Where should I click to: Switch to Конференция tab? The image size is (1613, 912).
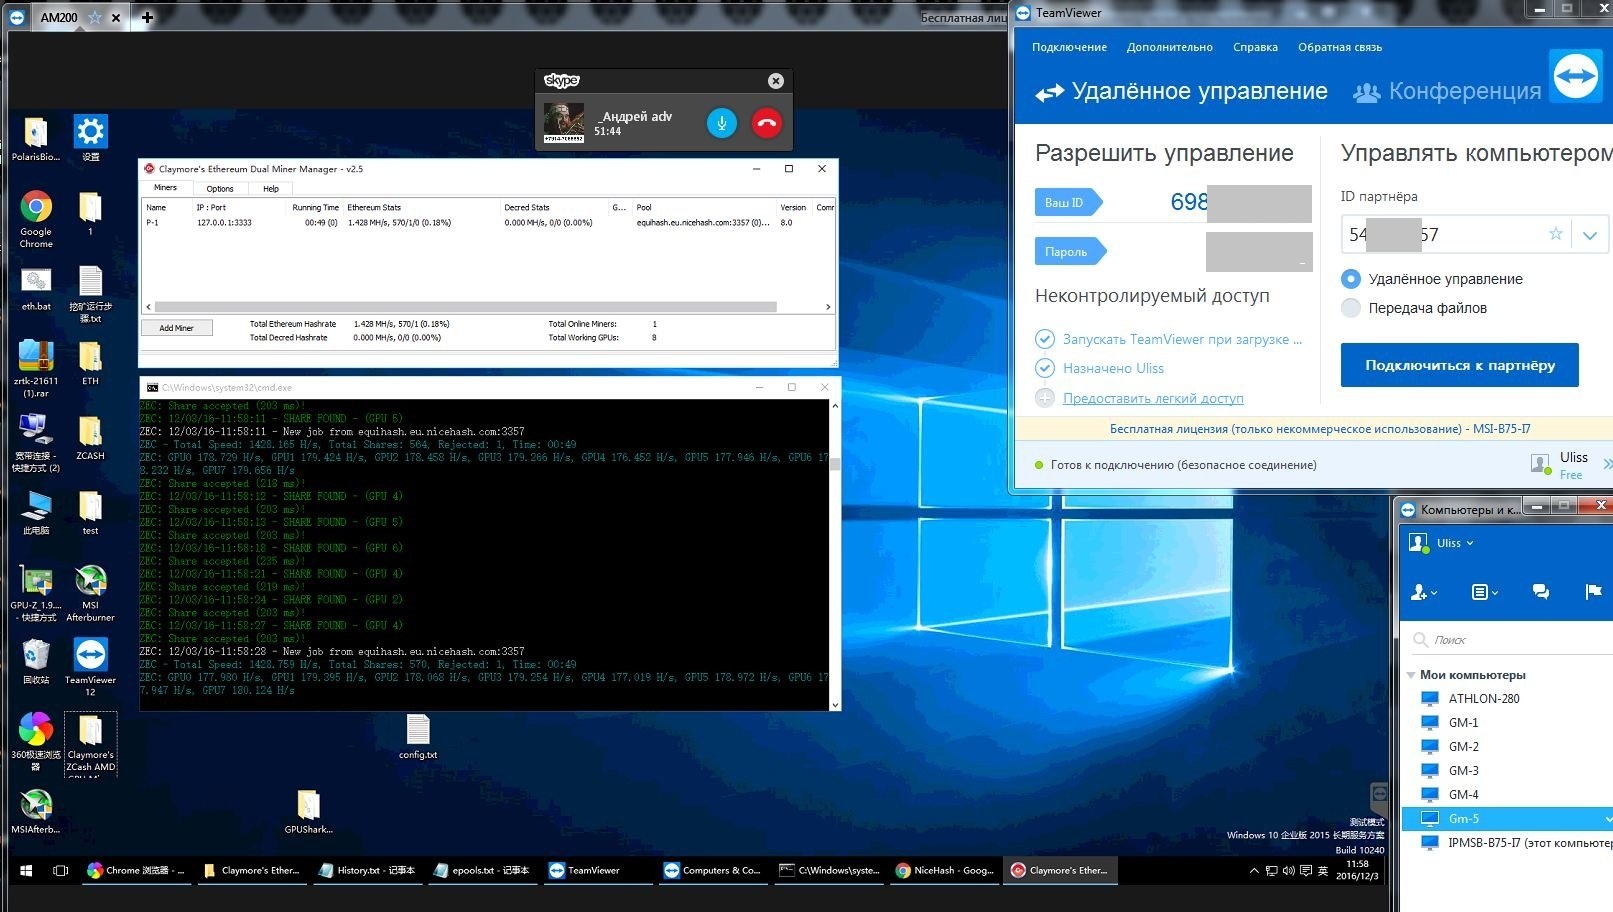click(1446, 92)
